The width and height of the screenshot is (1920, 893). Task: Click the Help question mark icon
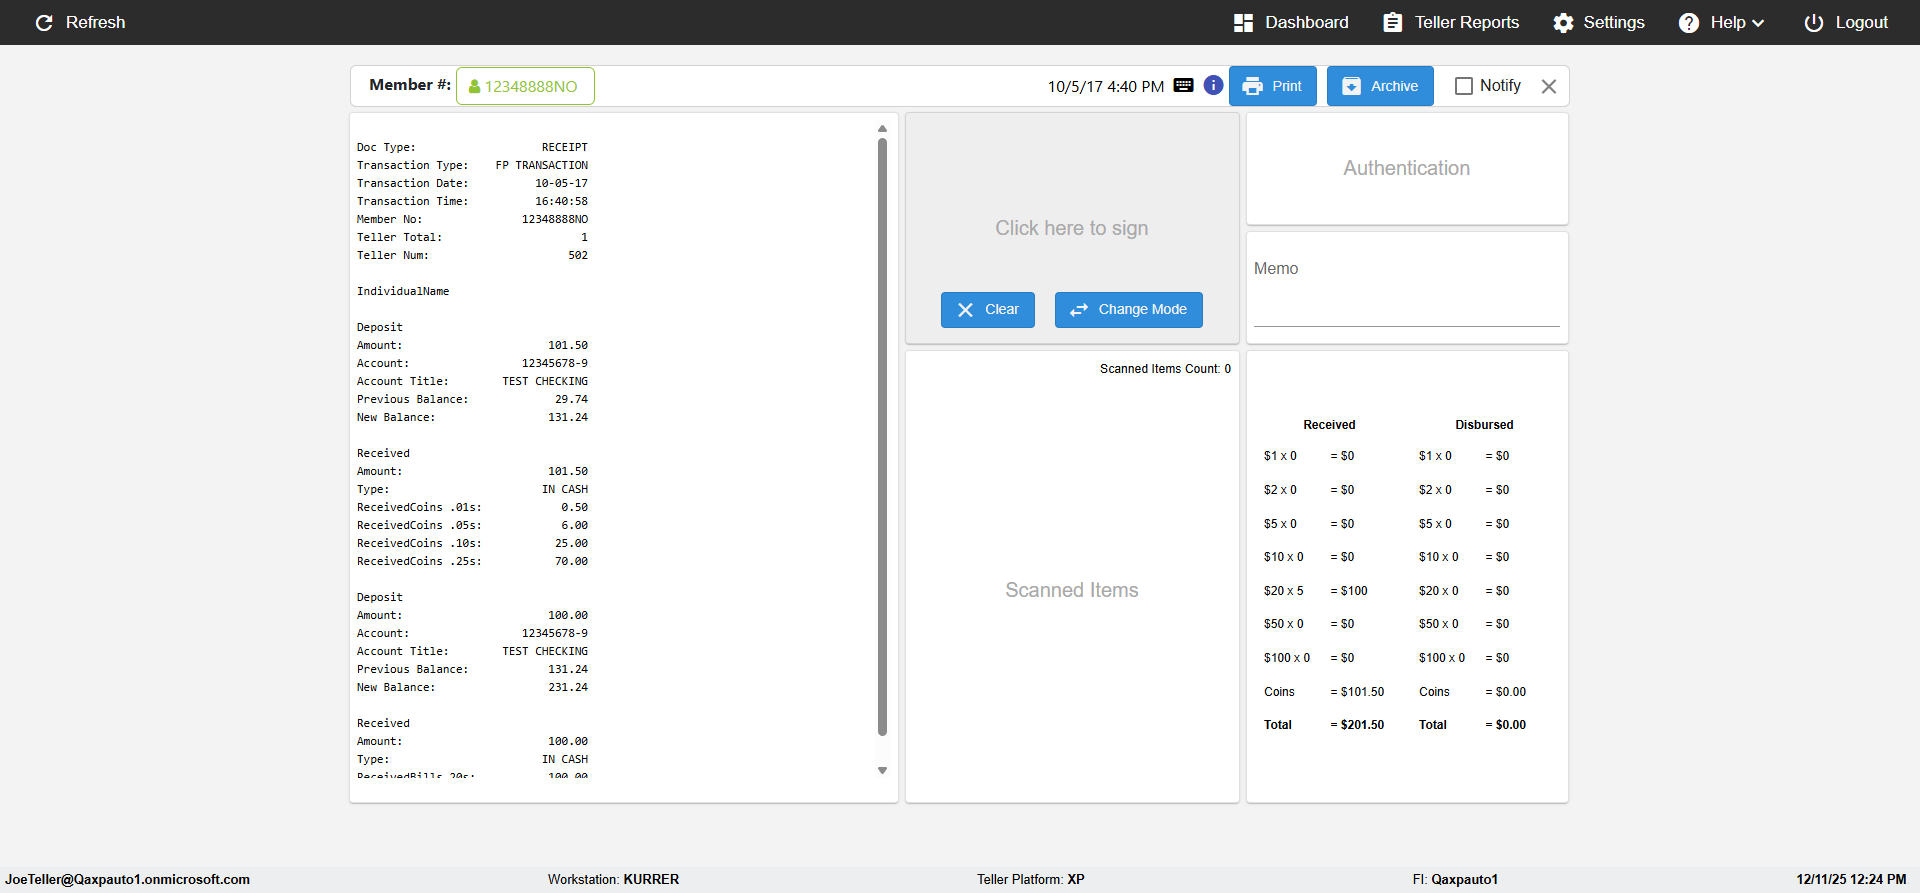[1688, 22]
